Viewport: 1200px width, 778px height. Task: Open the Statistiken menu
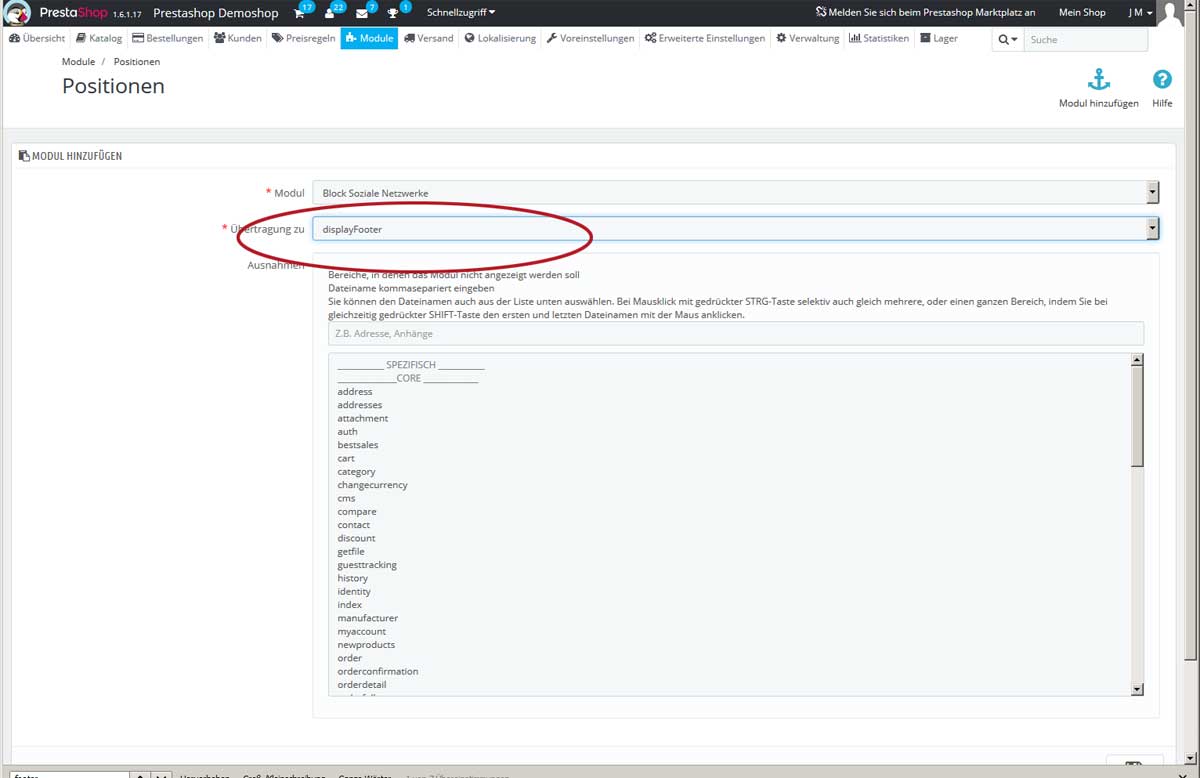pyautogui.click(x=879, y=38)
